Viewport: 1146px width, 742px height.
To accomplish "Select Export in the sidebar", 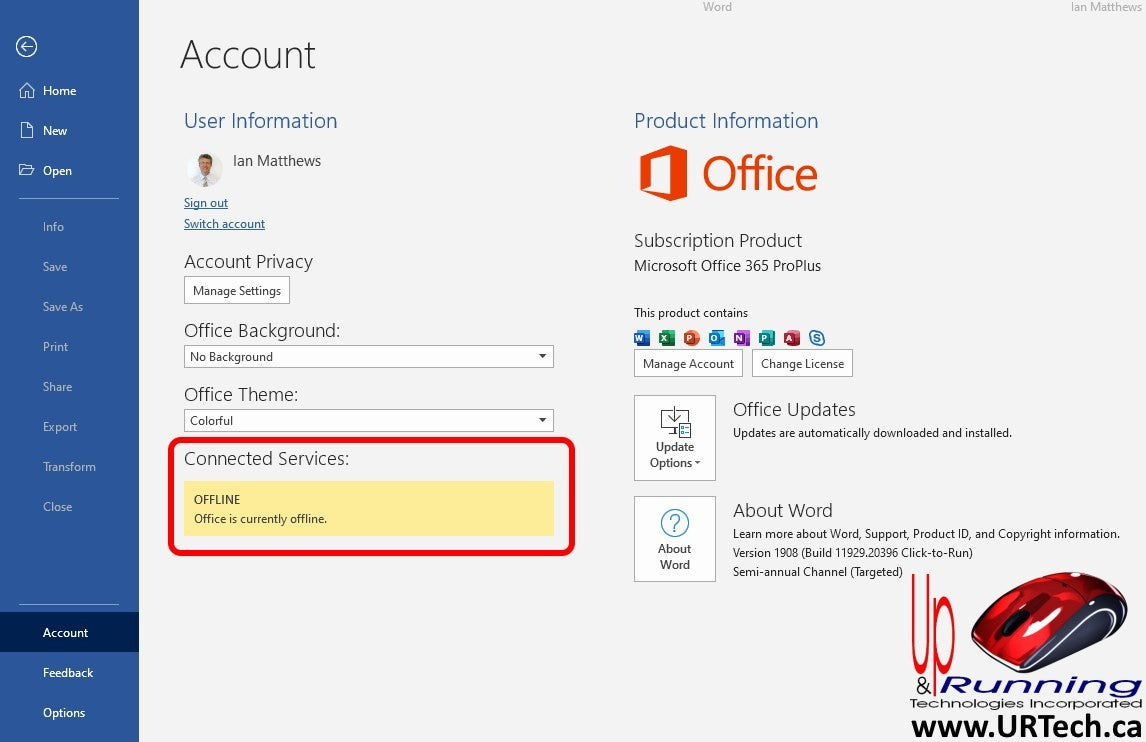I will click(69, 427).
